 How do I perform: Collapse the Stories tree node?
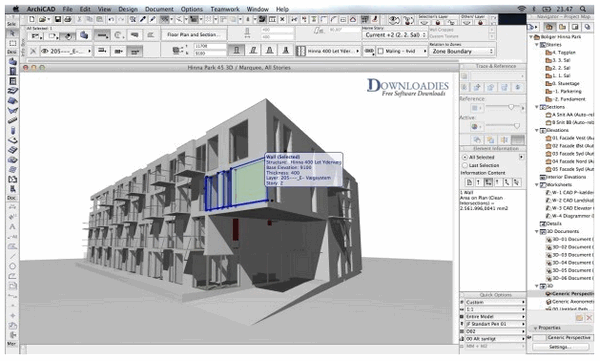click(x=537, y=45)
